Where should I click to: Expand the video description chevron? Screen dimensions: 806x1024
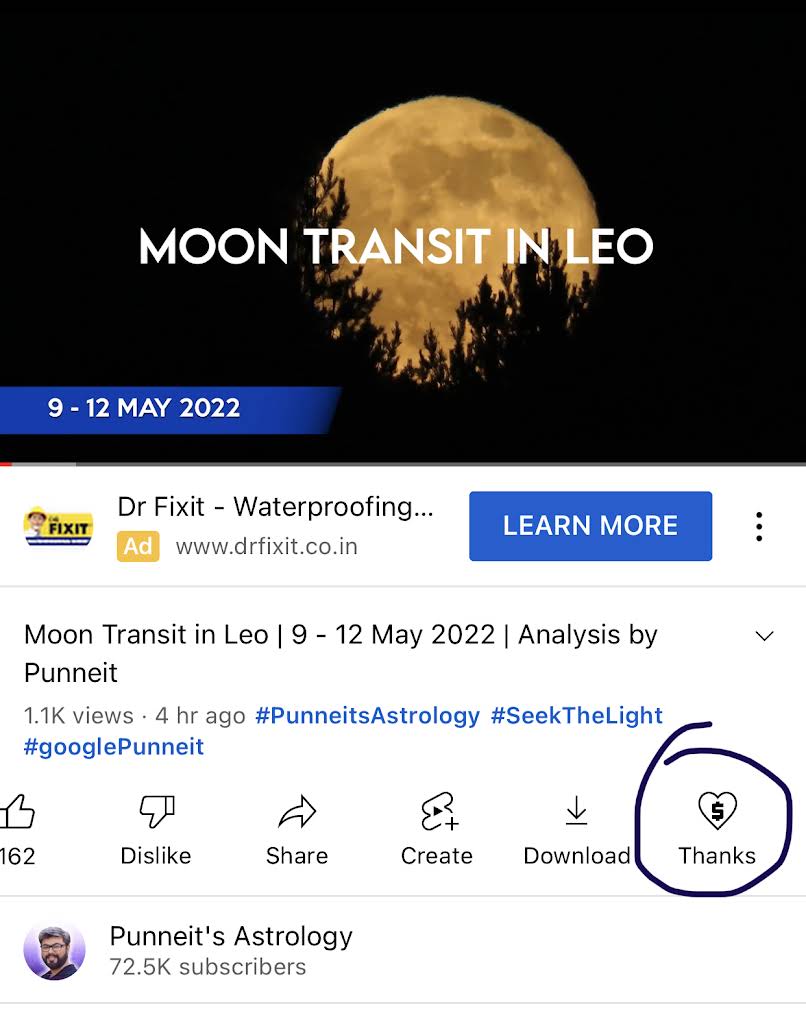(765, 636)
